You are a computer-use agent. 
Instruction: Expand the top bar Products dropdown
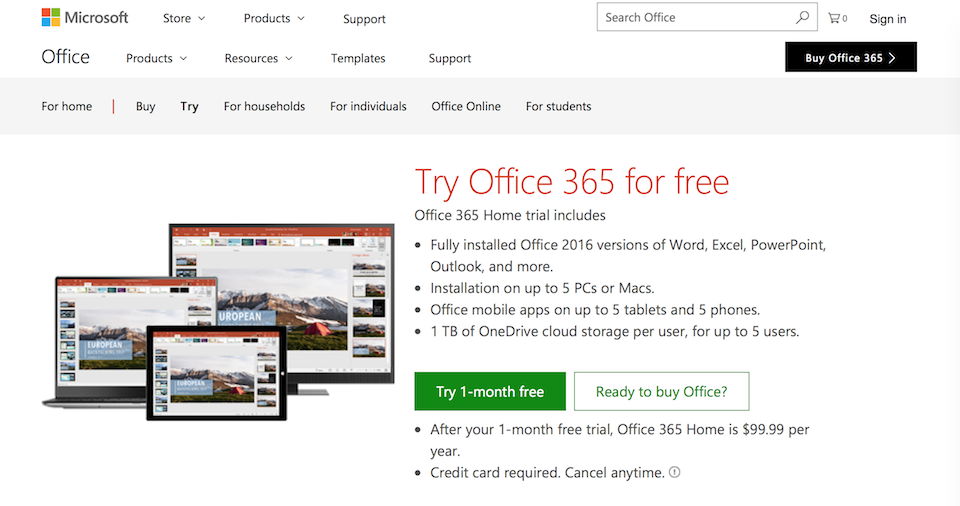point(274,18)
